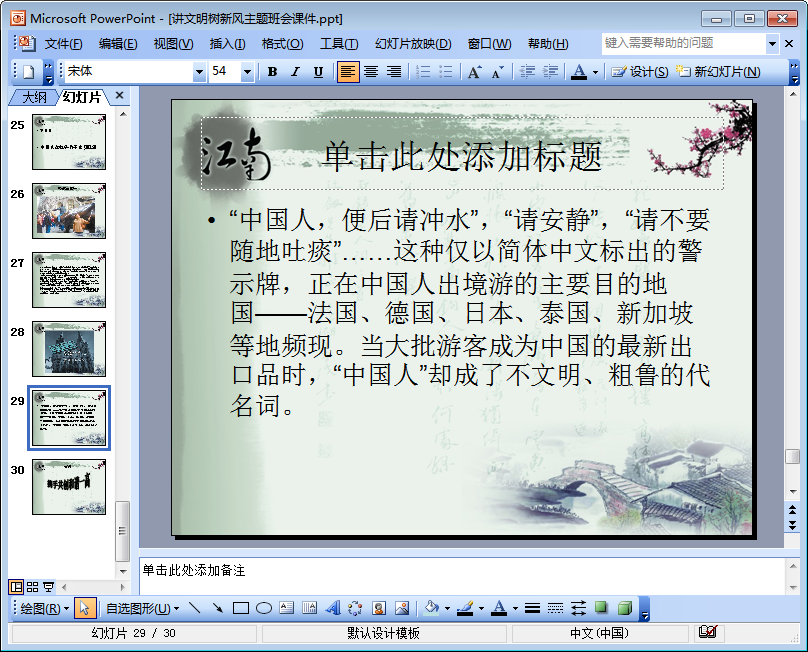Apply font color on formatting toolbar
The height and width of the screenshot is (652, 808).
point(579,72)
